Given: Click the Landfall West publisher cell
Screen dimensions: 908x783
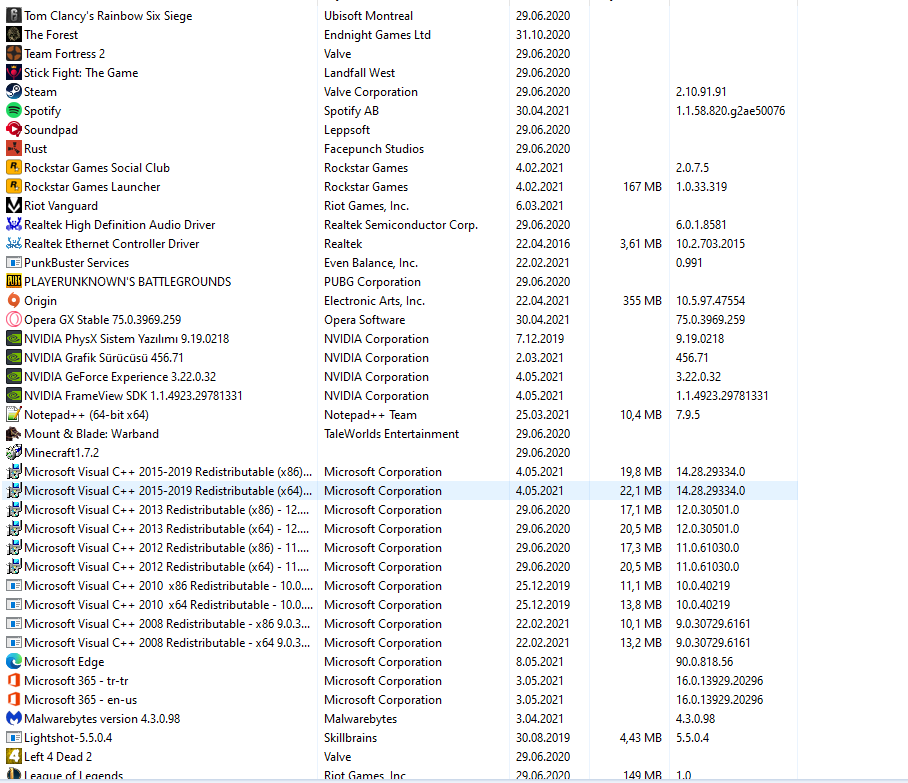Looking at the screenshot, I should [359, 73].
